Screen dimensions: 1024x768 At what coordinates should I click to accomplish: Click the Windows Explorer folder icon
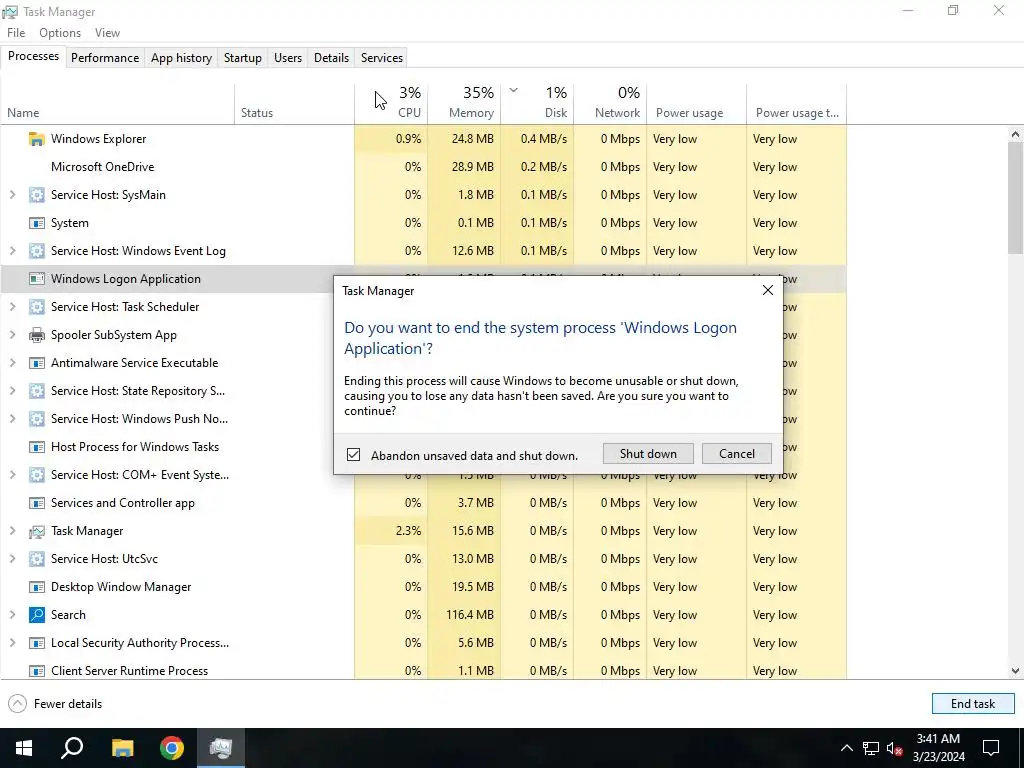pos(37,139)
